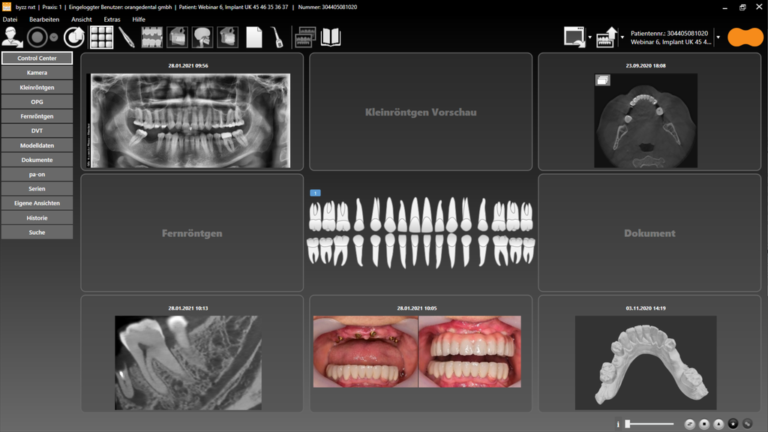Select the intraoral camera tool icon
768x432 pixels.
coord(127,37)
